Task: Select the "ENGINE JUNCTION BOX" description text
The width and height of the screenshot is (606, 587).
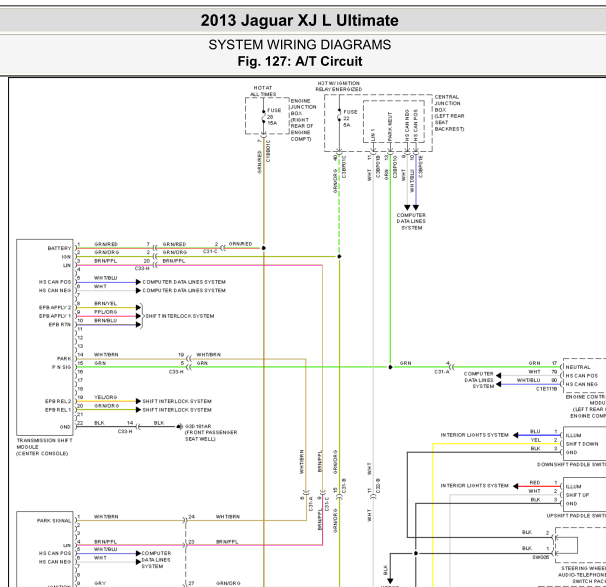Action: point(304,120)
